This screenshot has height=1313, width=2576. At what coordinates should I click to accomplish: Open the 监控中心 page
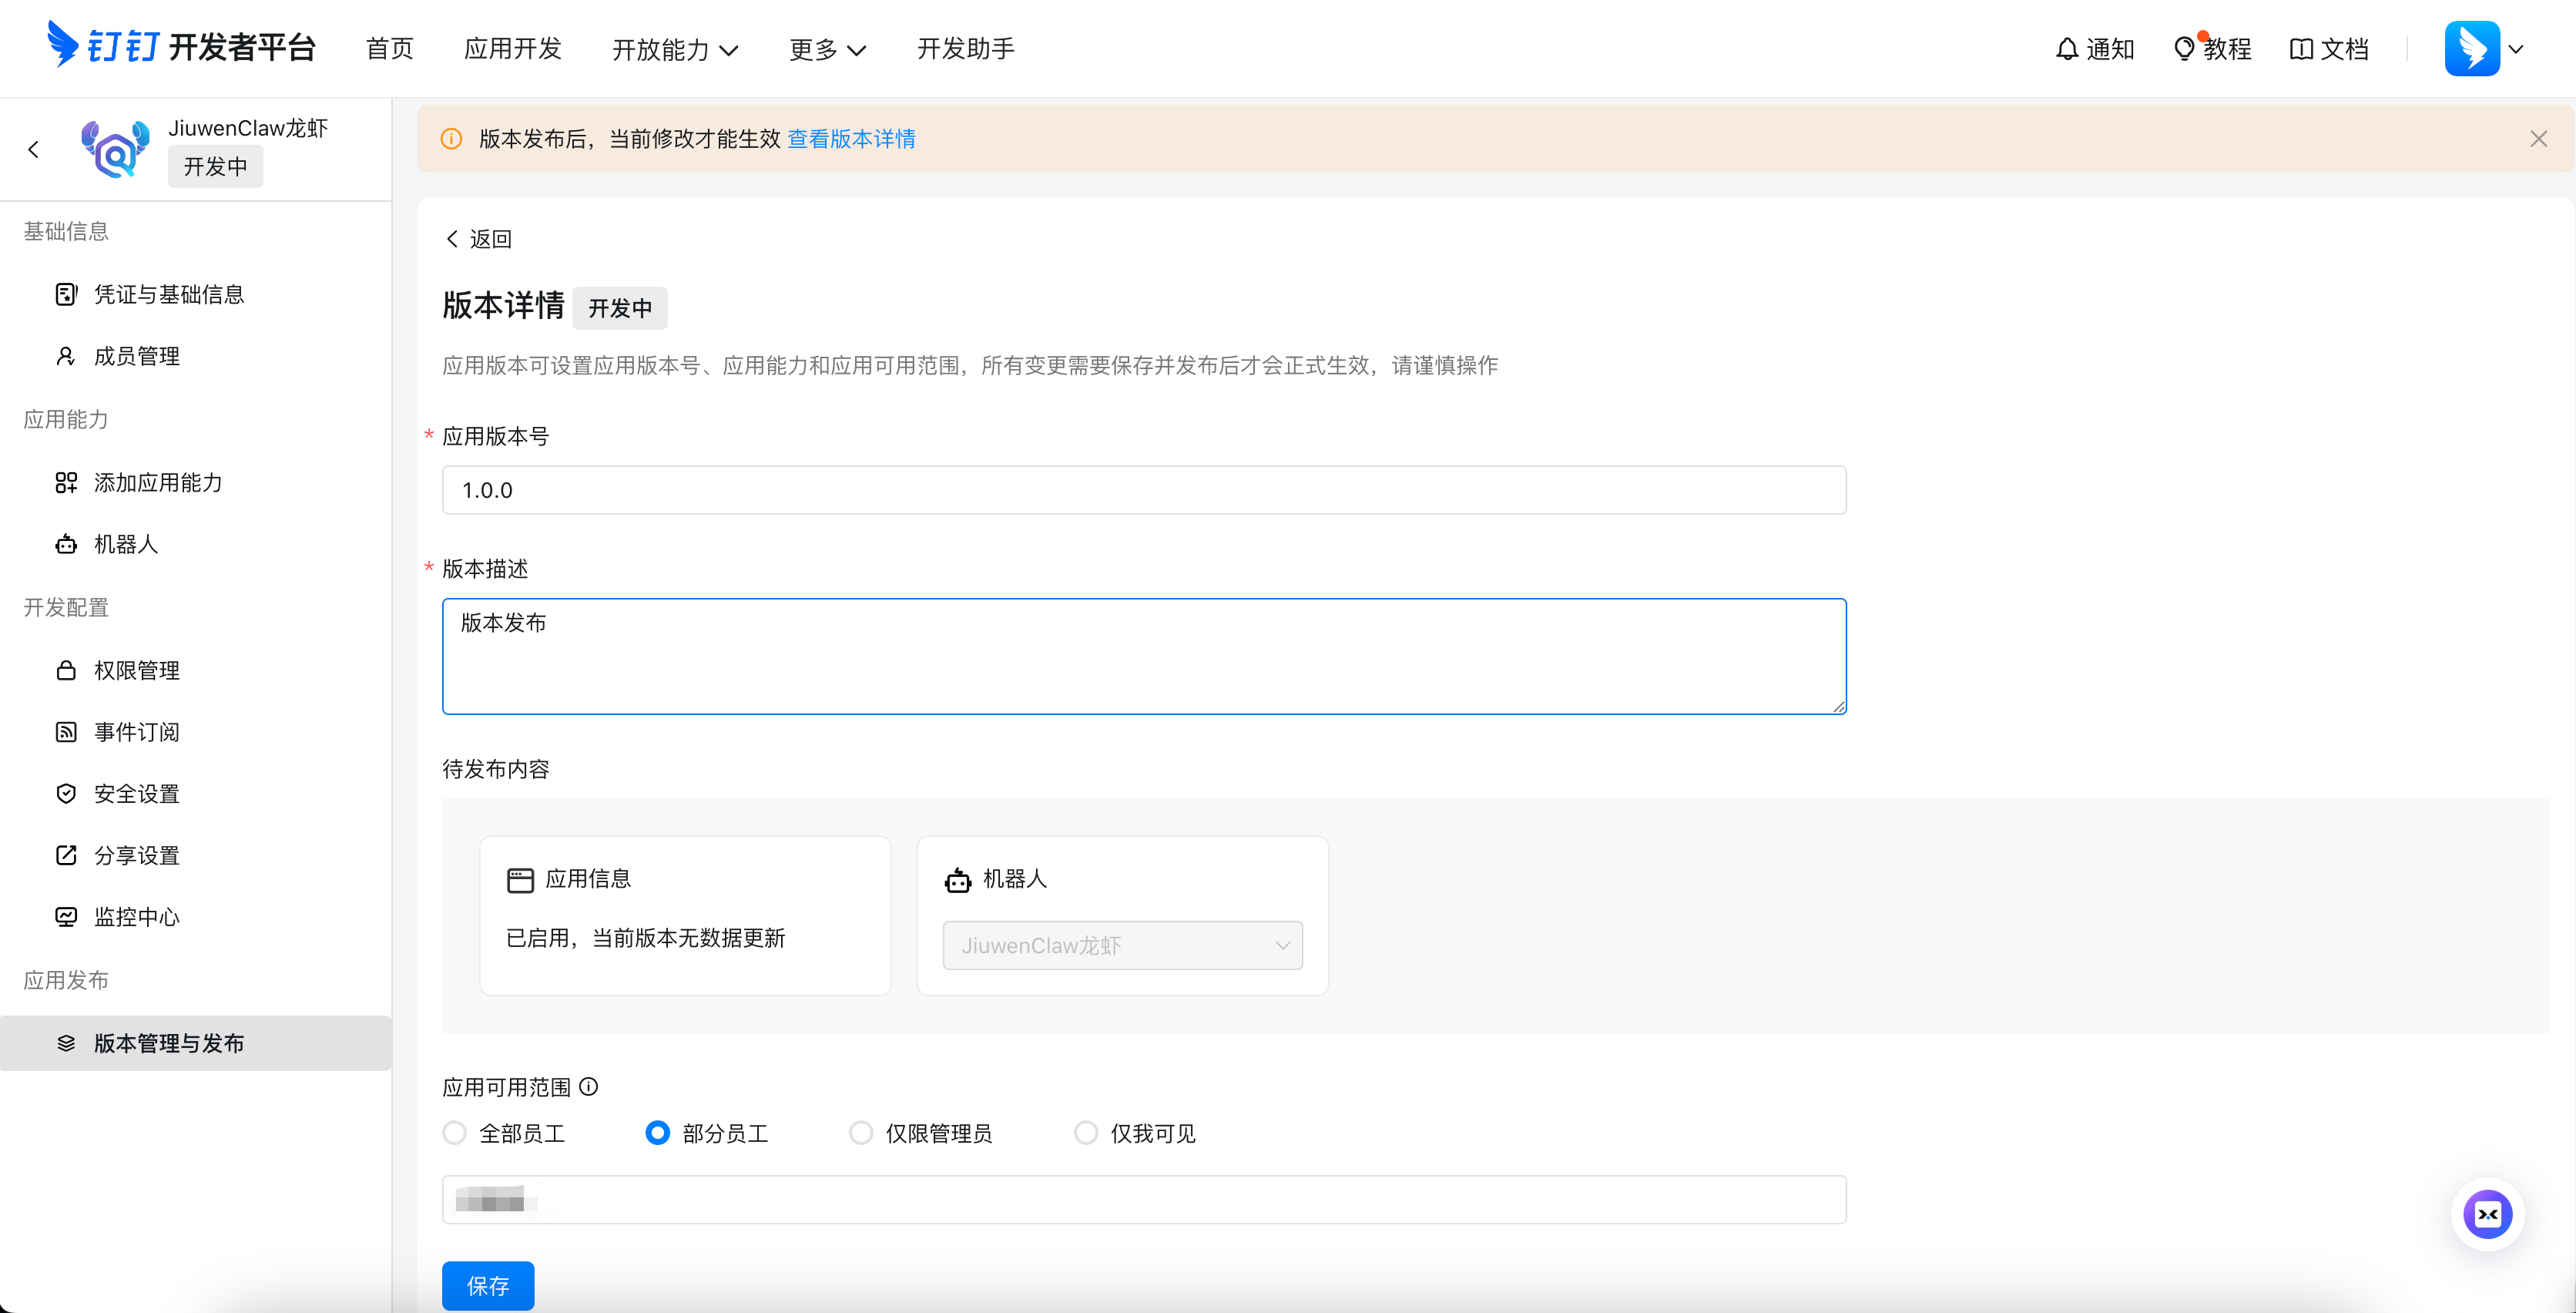click(137, 917)
